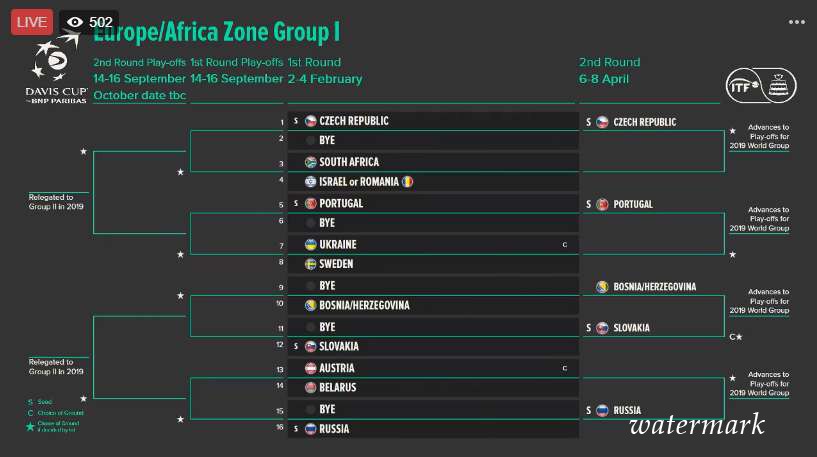Click the red LIVE badge
Image resolution: width=817 pixels, height=457 pixels.
click(32, 22)
